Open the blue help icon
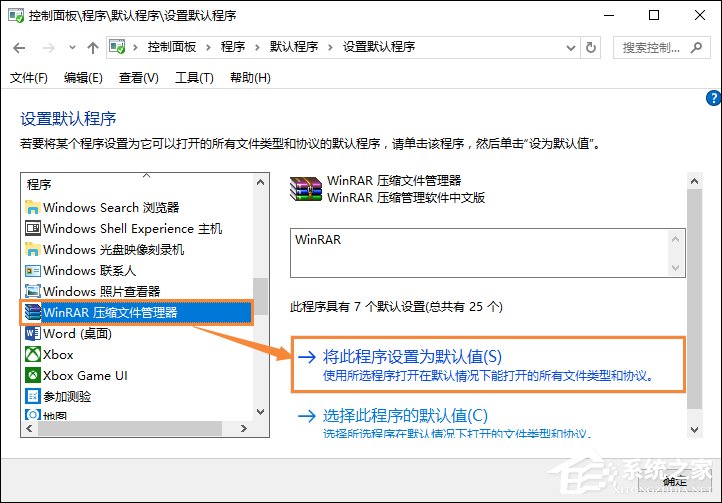 pyautogui.click(x=713, y=98)
